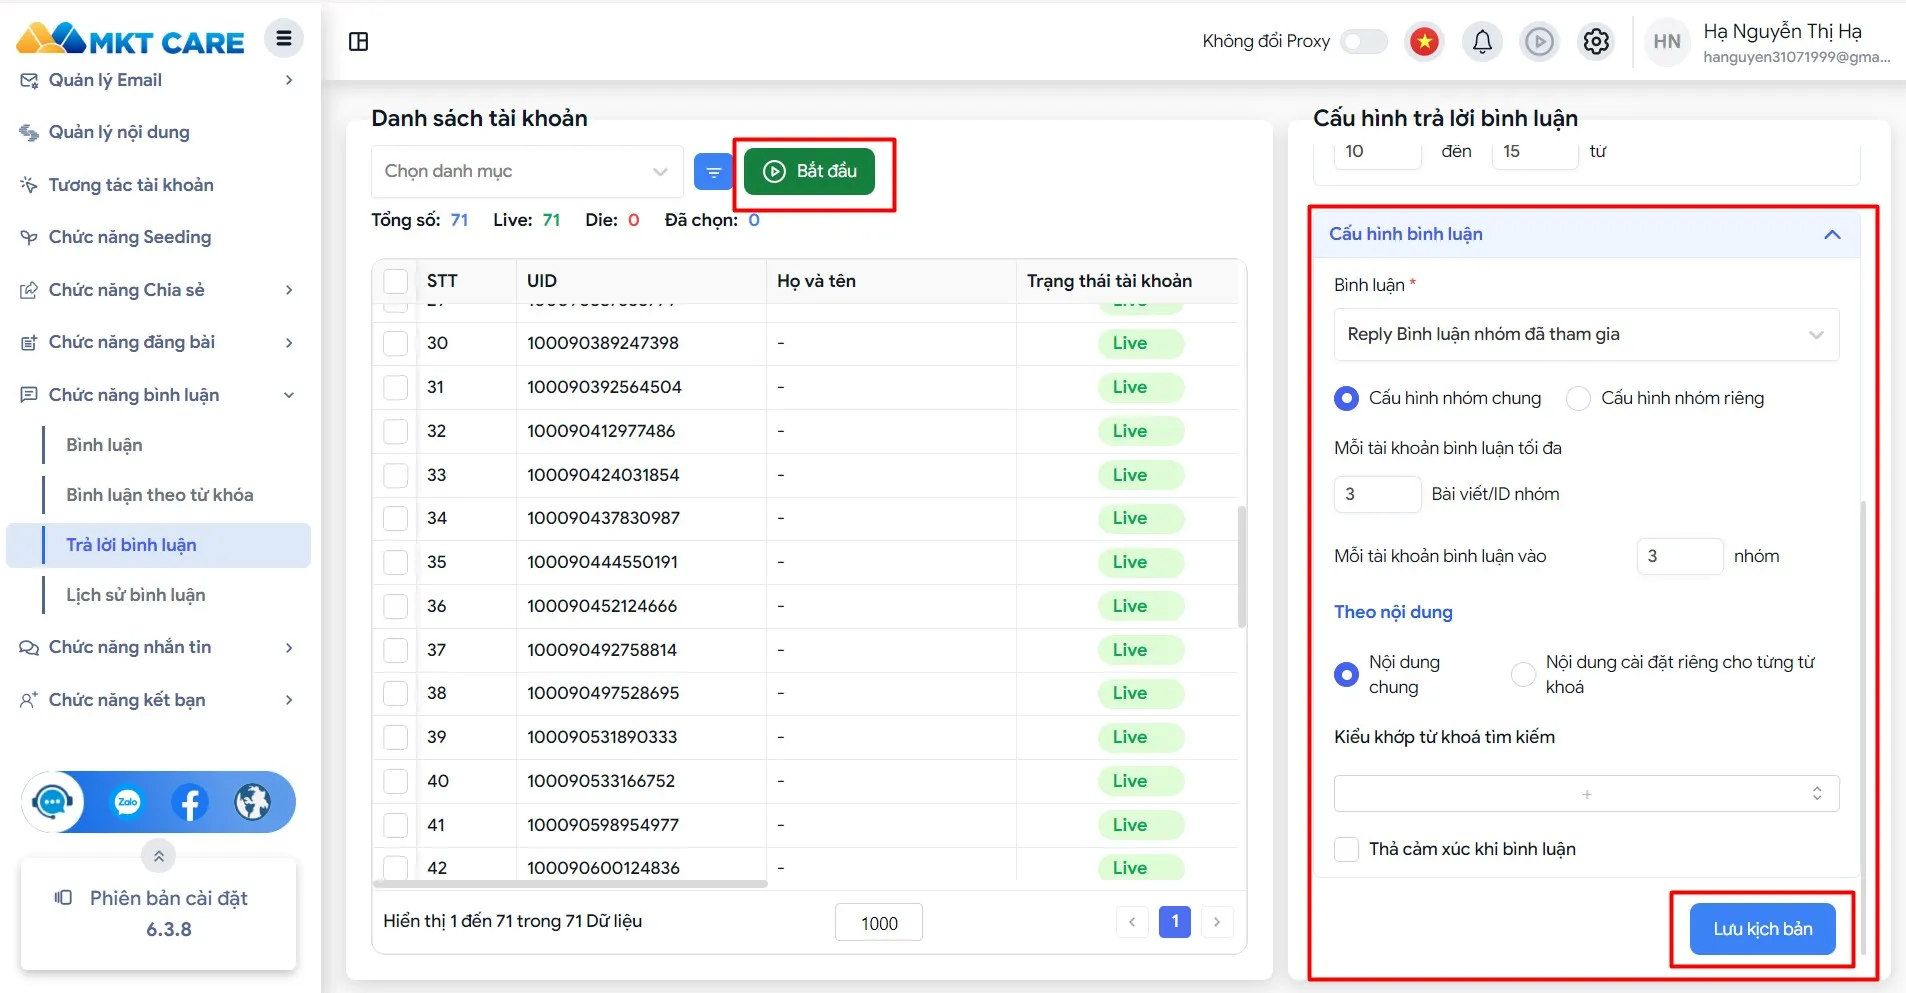
Task: Click the Bắt đầu button
Action: (x=813, y=171)
